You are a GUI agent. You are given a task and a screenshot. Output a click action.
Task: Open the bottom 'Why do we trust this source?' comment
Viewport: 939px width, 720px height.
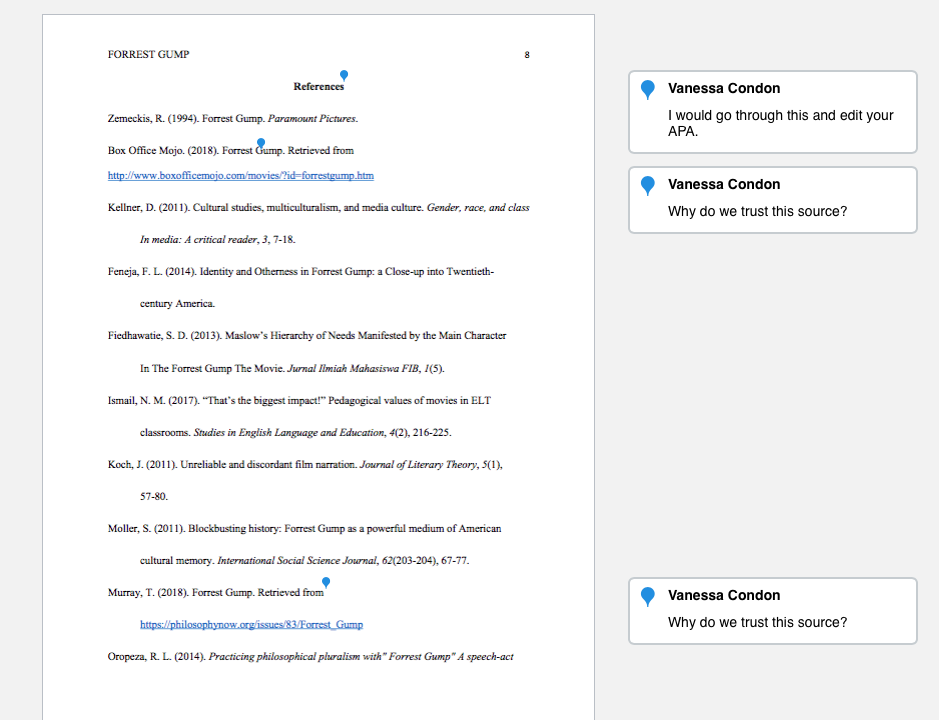point(773,611)
